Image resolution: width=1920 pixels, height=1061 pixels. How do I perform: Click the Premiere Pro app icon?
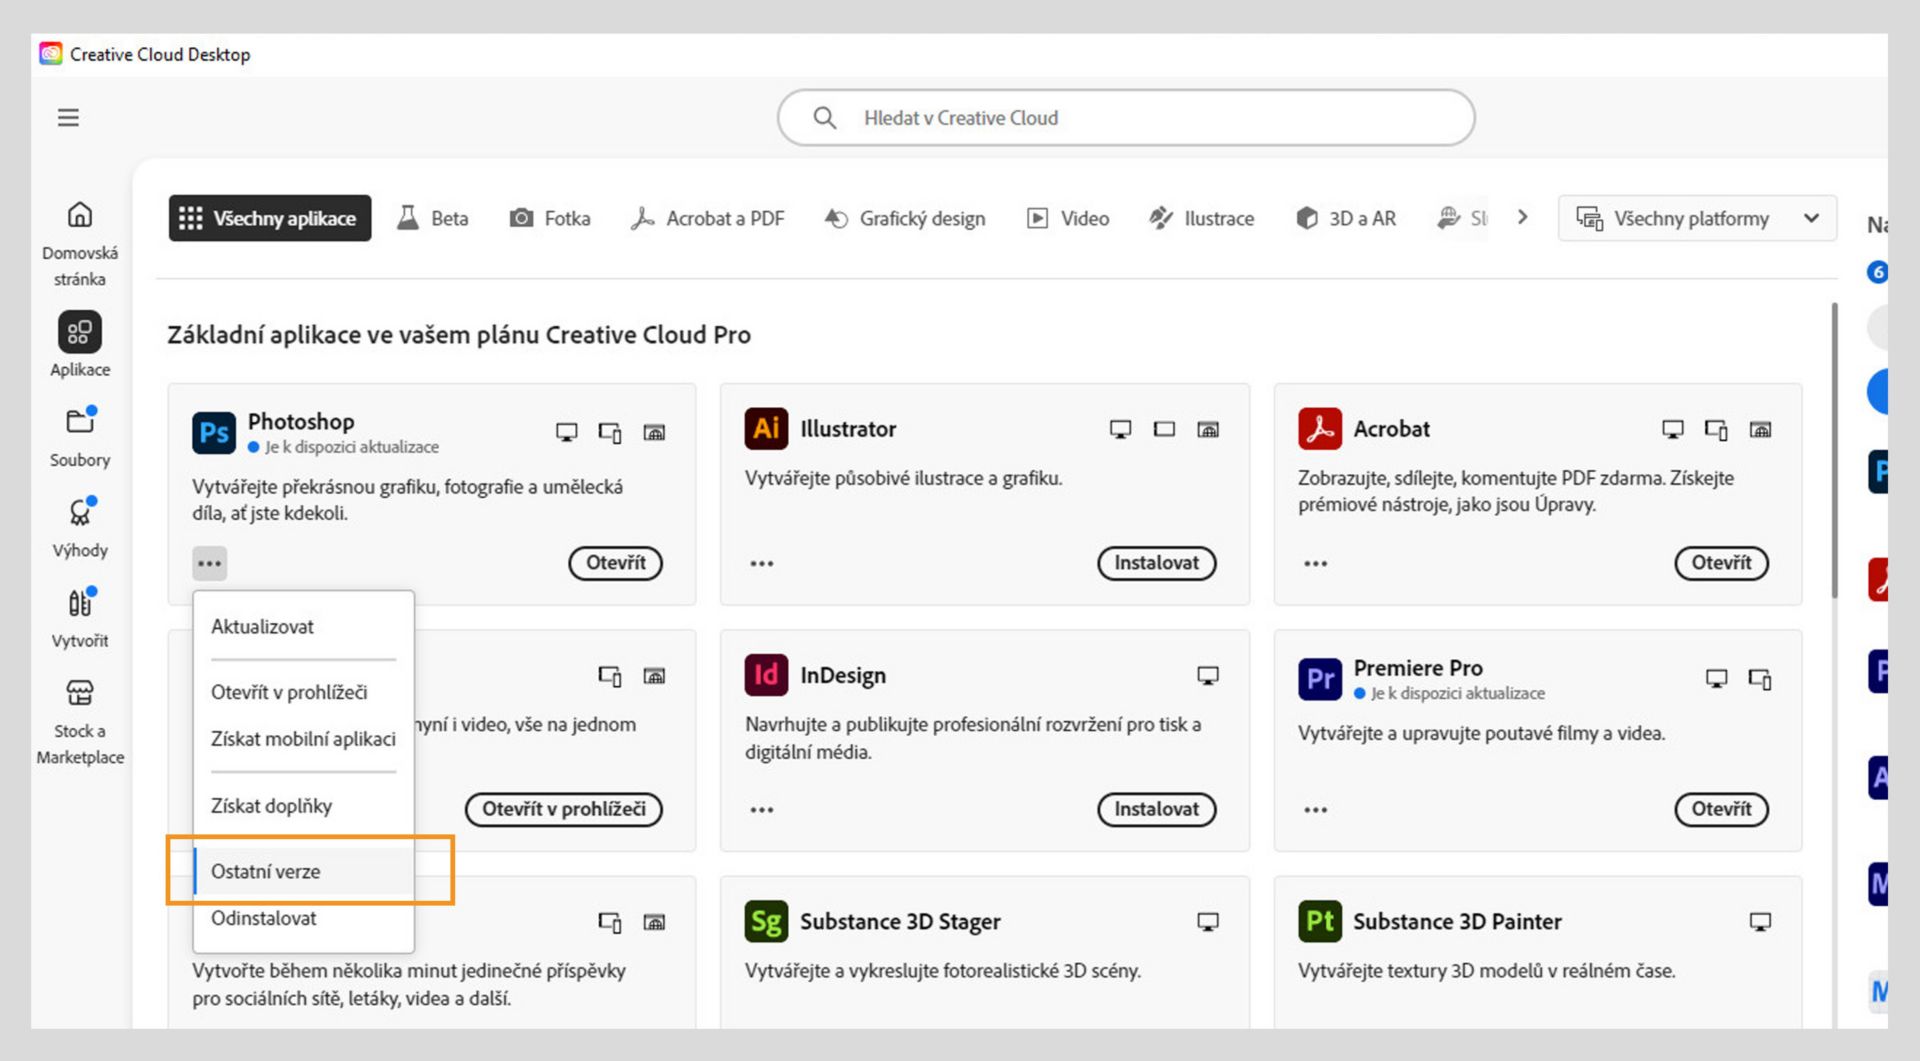[x=1319, y=679]
